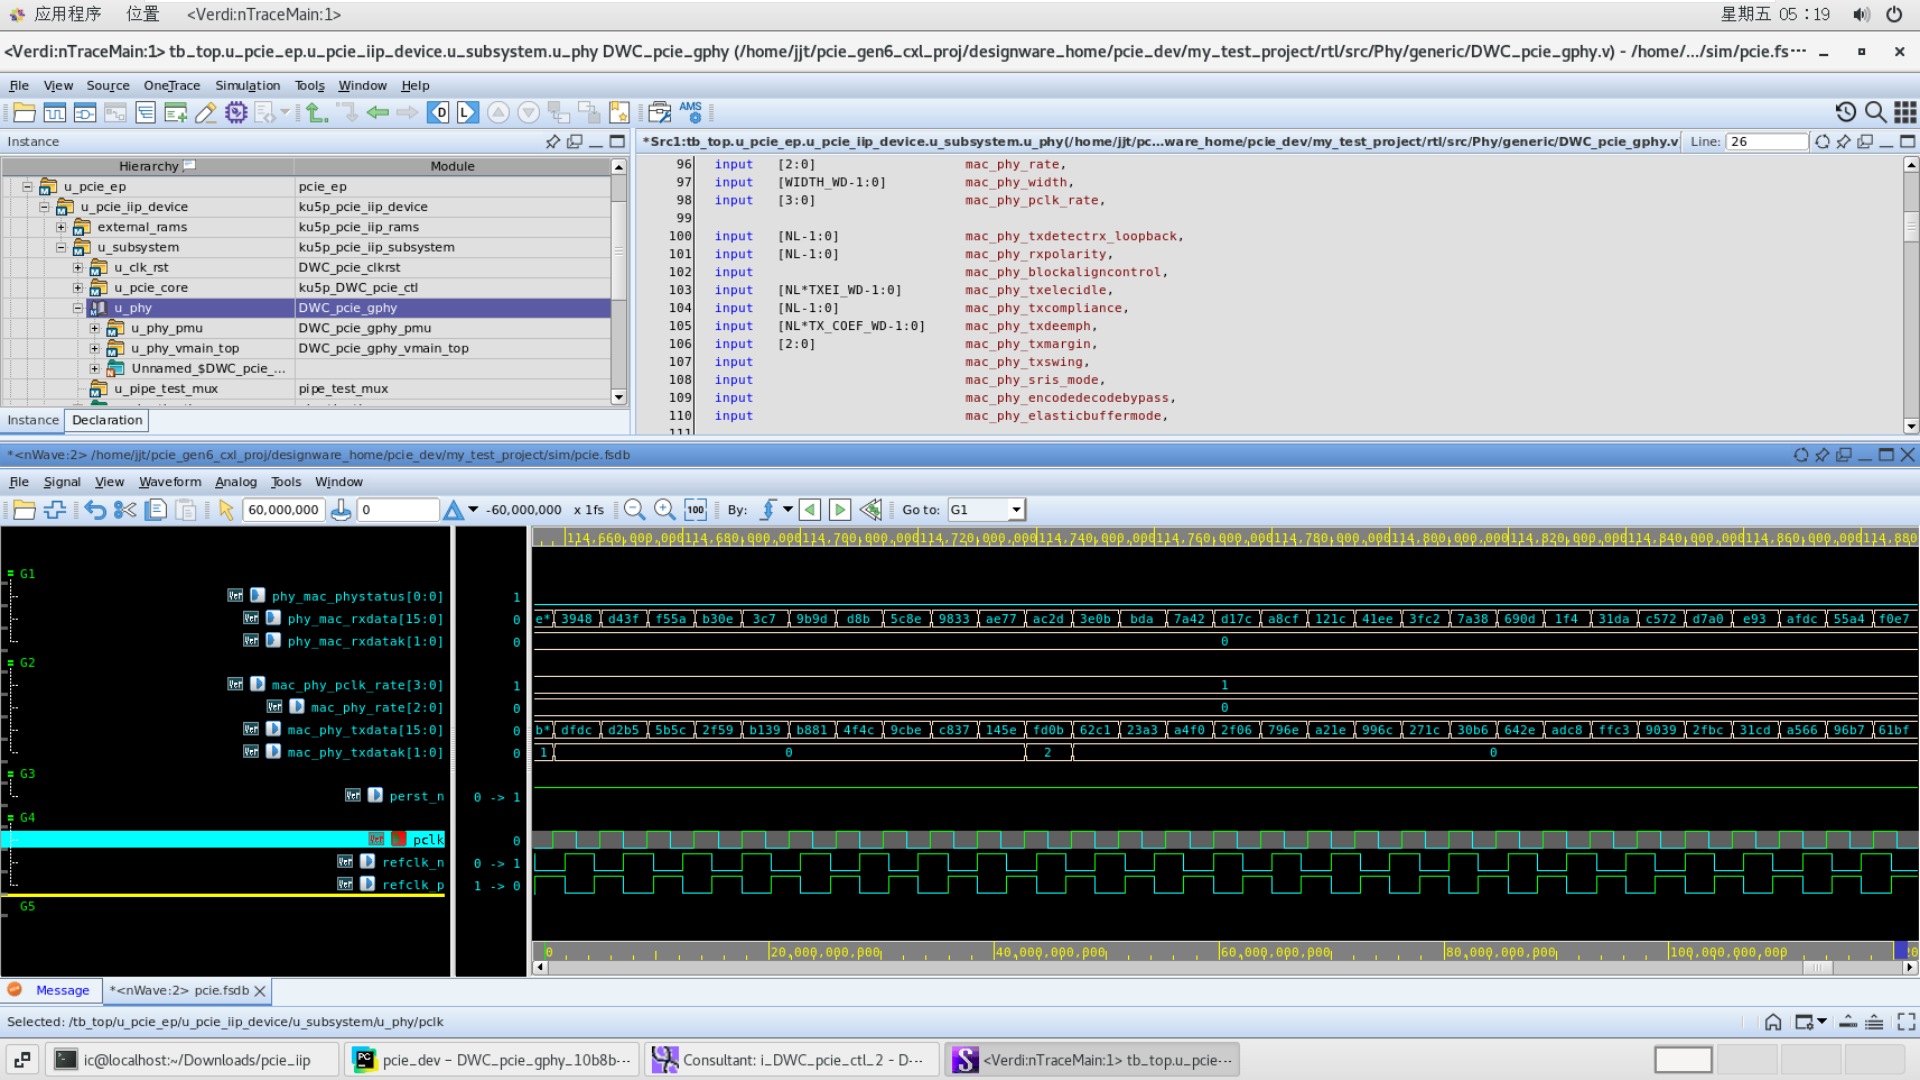Click the undo arrow in nWave toolbar
The image size is (1920, 1080).
[x=95, y=510]
